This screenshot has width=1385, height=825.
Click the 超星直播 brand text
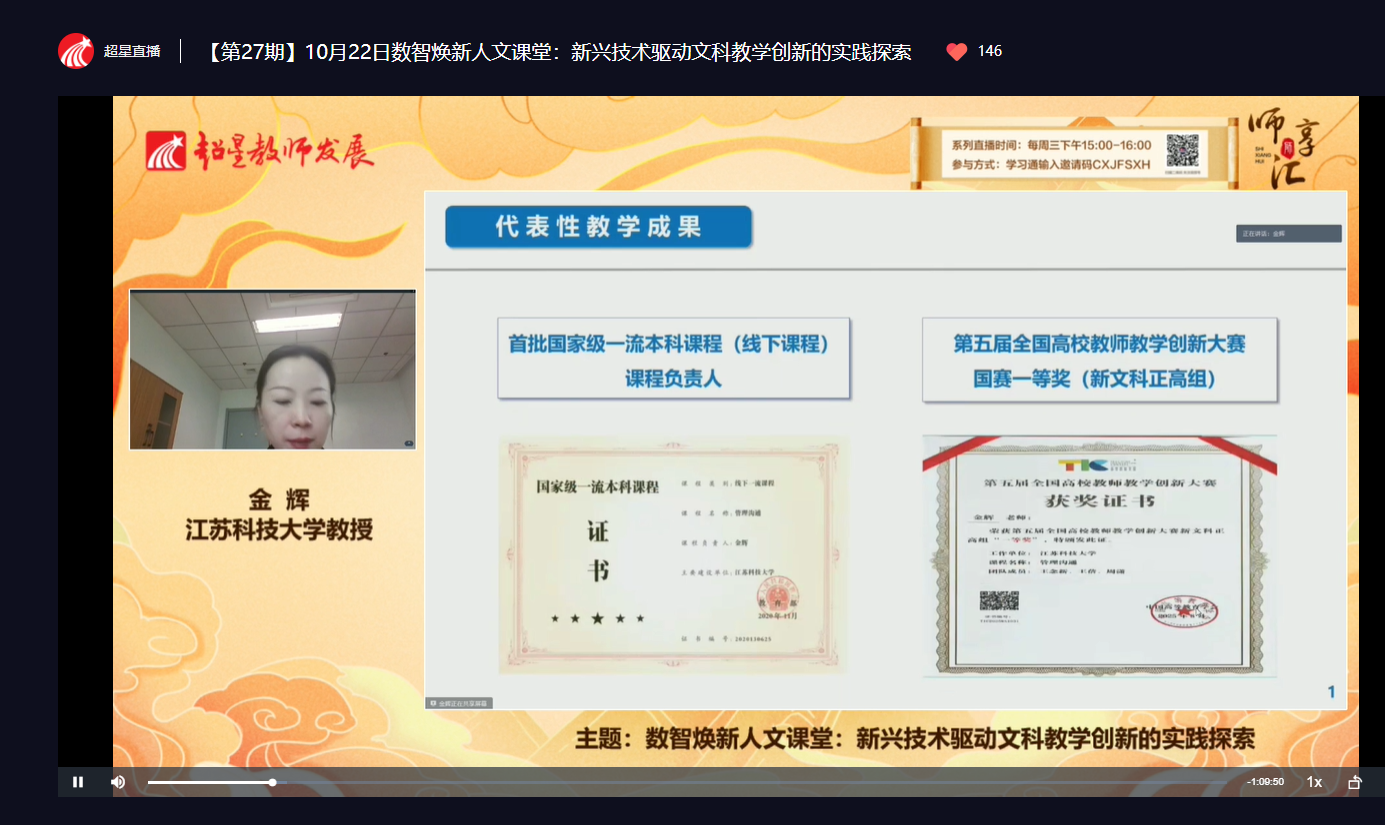[132, 52]
